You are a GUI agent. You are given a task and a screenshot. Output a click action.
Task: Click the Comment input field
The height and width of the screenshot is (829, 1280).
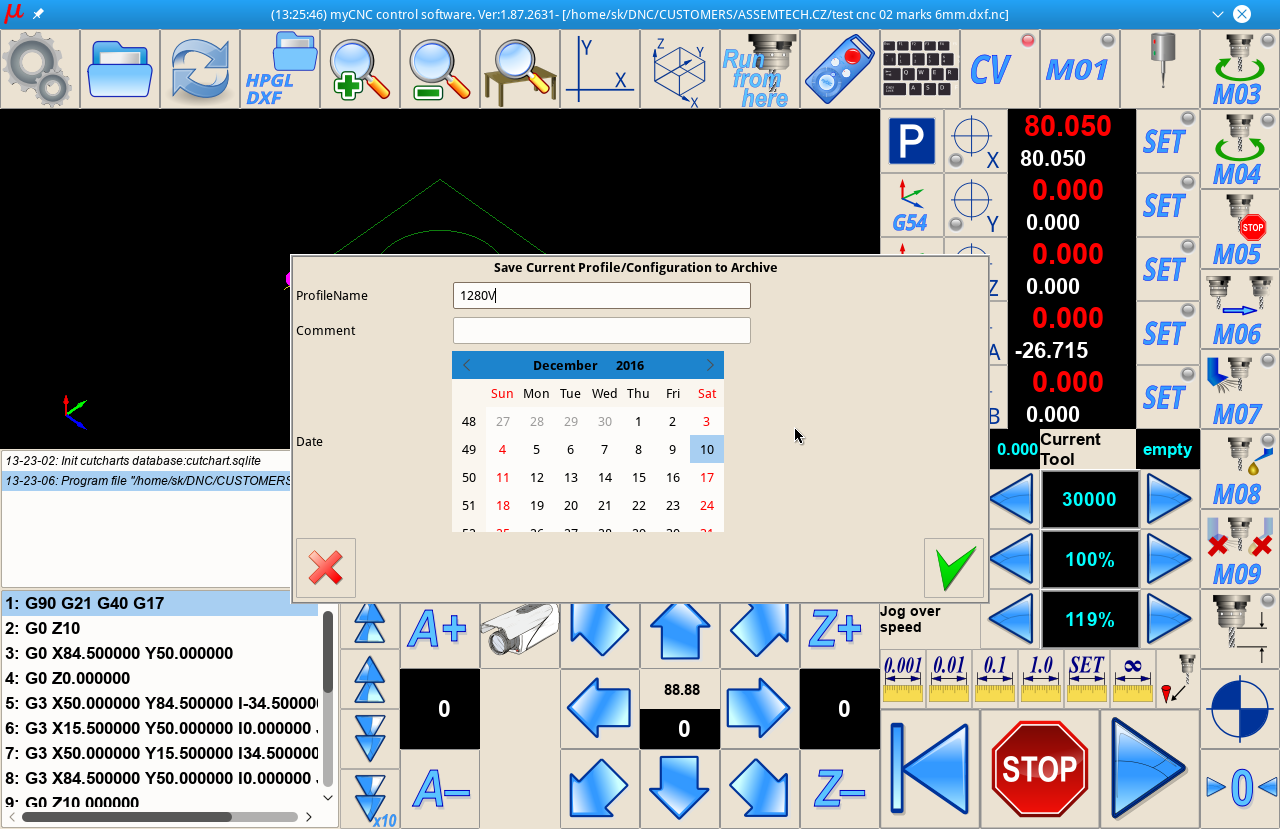[x=601, y=330]
